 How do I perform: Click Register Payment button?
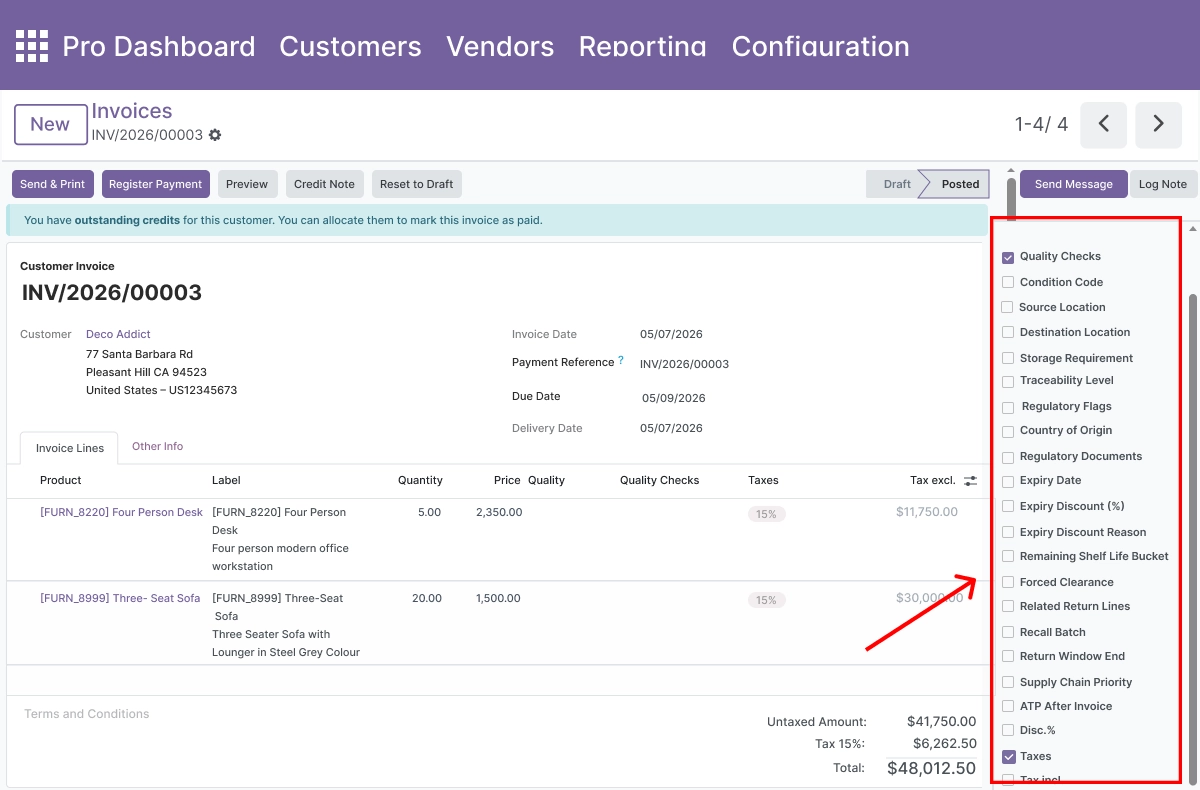click(156, 184)
